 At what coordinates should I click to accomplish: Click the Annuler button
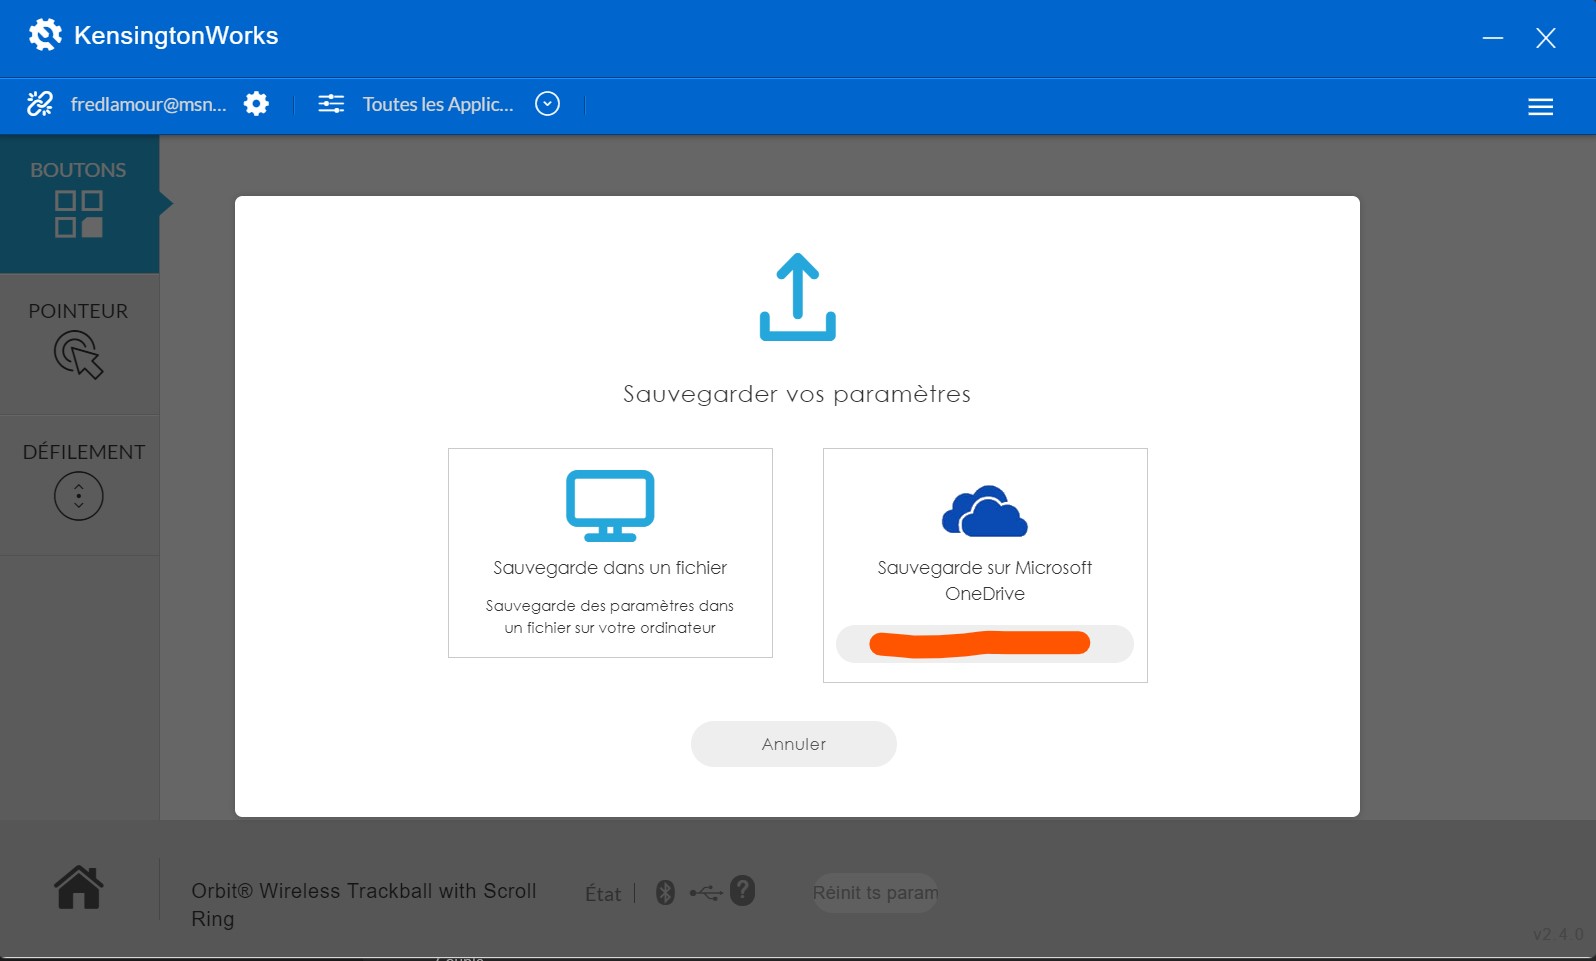pyautogui.click(x=794, y=744)
